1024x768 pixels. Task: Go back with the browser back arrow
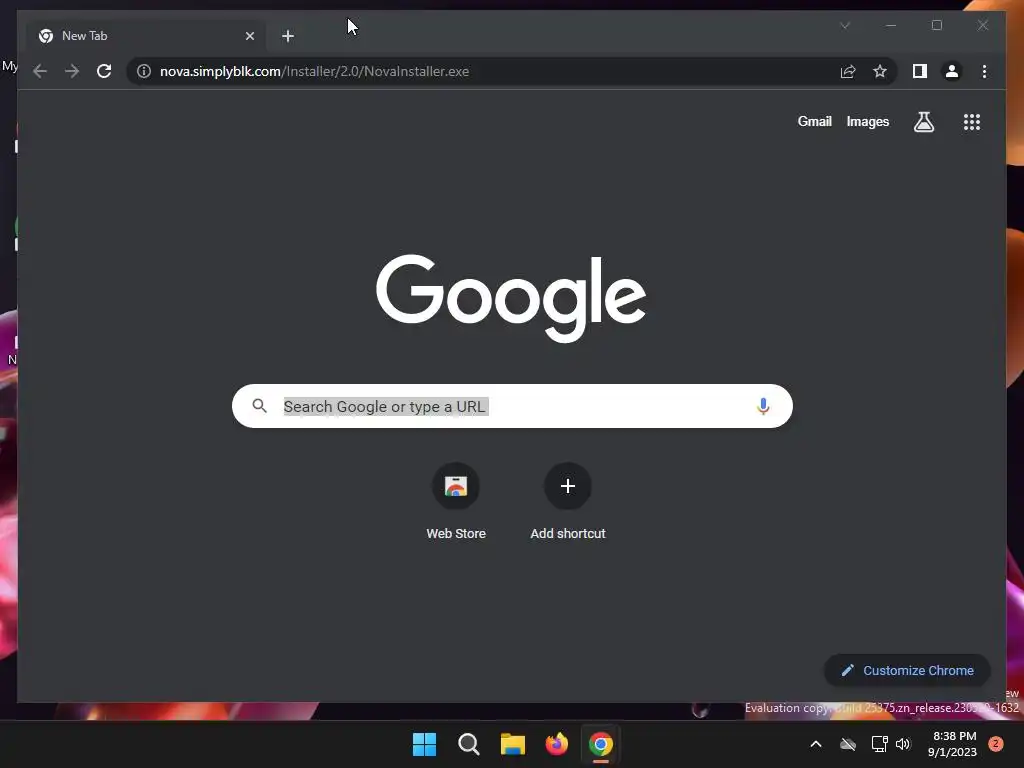pyautogui.click(x=40, y=71)
